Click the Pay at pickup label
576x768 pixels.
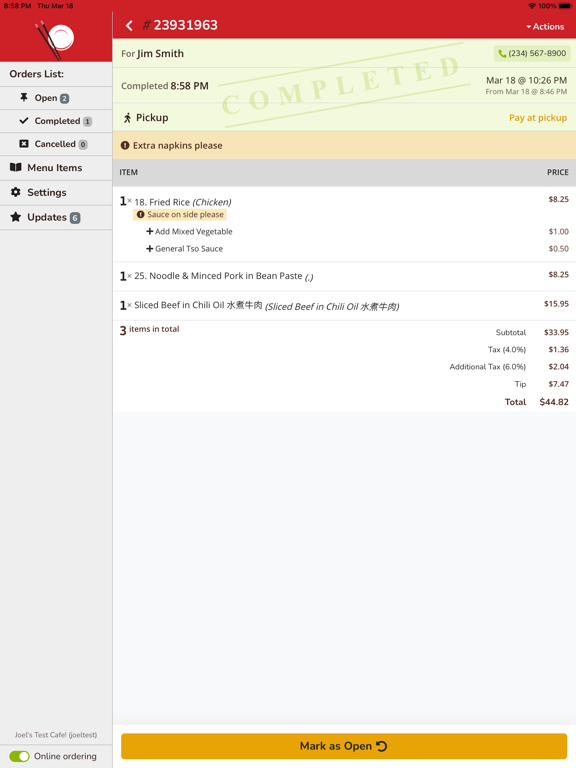click(x=538, y=118)
